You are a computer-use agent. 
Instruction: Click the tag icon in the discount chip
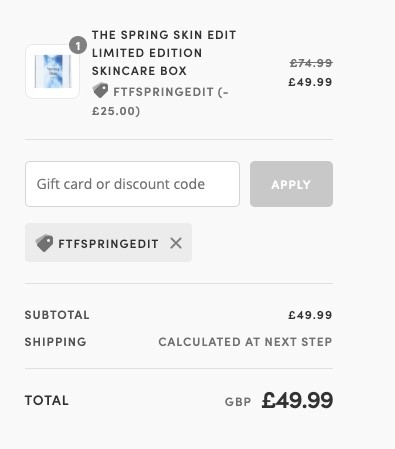click(x=44, y=243)
